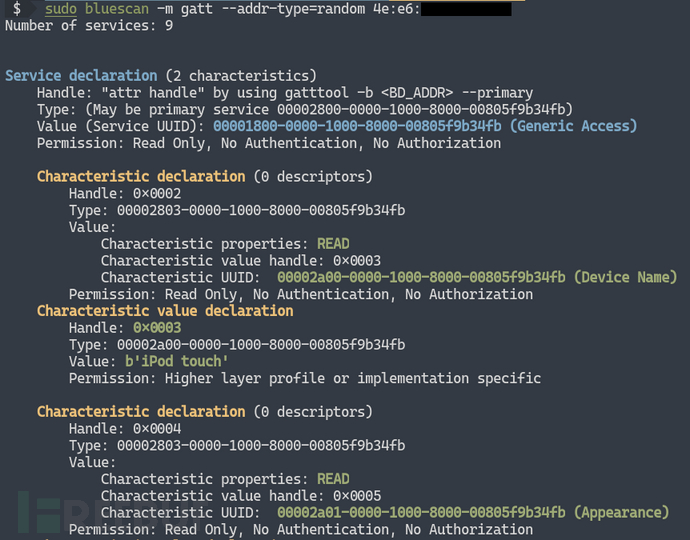Screen dimensions: 690x540
Task: Select Permission line below Device Name UUID
Action: (301, 294)
